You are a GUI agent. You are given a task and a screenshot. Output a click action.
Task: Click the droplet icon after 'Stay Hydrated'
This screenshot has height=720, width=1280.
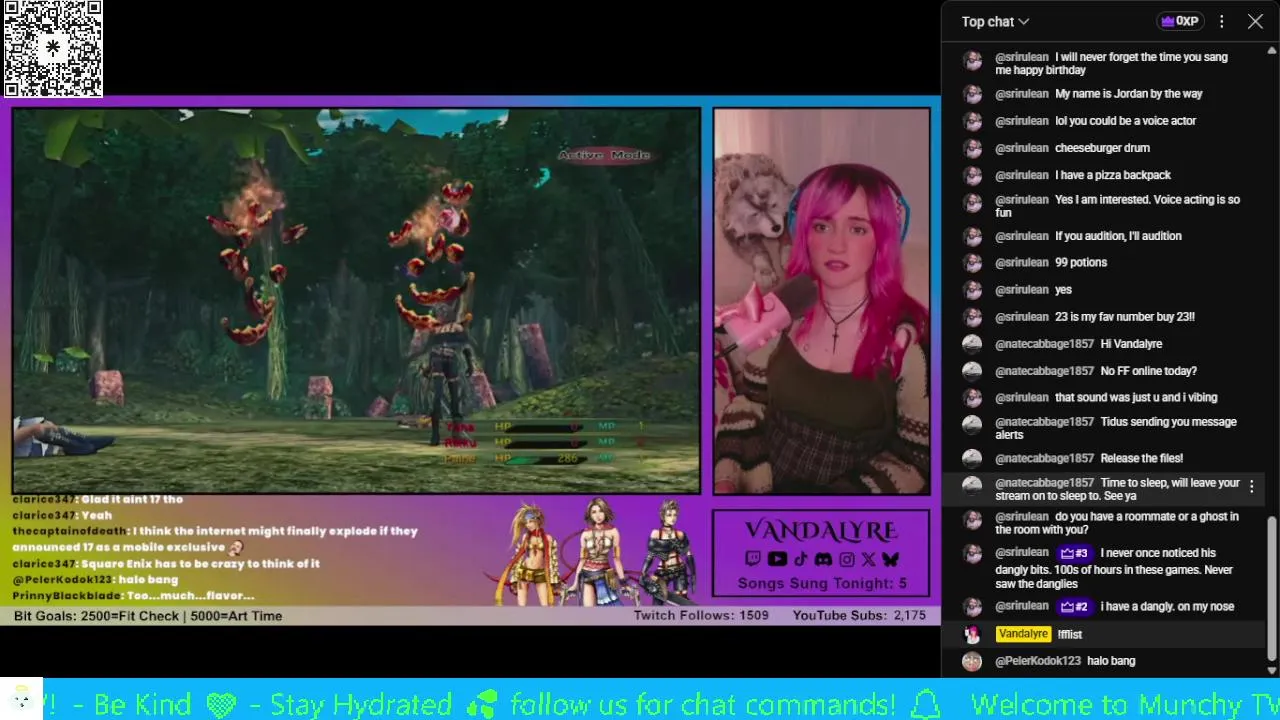coord(482,704)
